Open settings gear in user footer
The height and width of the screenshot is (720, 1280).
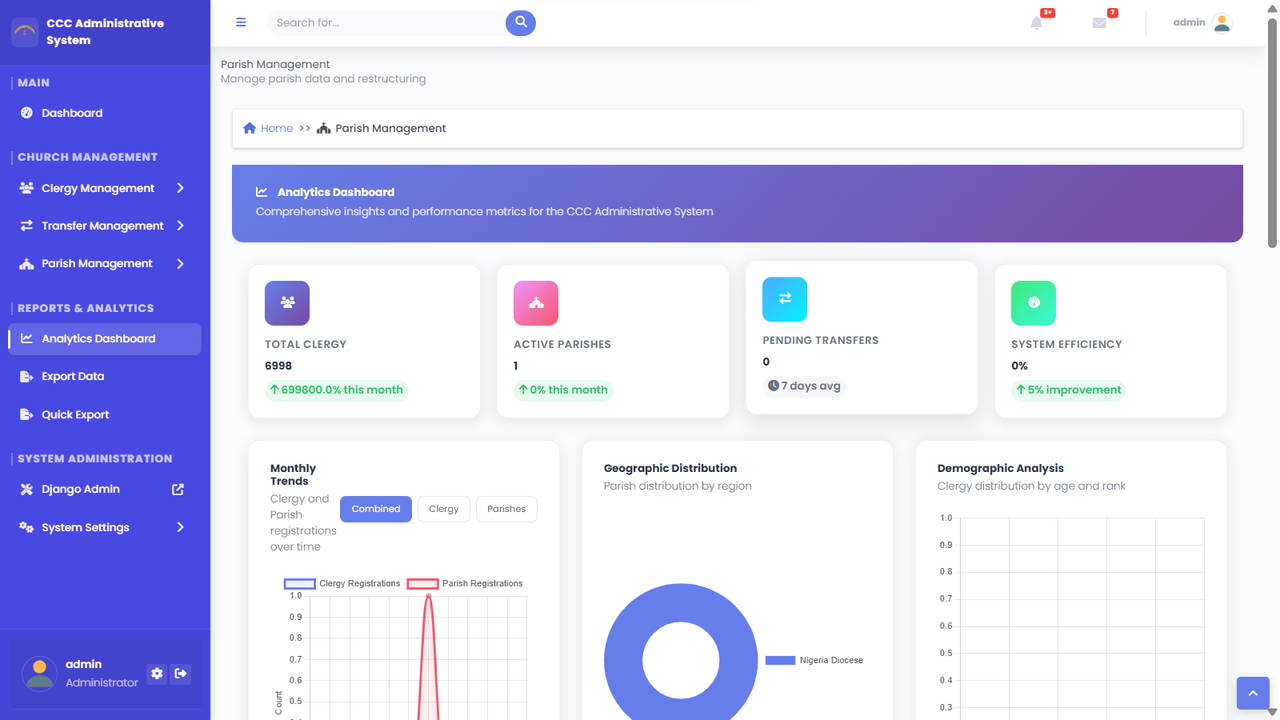click(x=157, y=674)
